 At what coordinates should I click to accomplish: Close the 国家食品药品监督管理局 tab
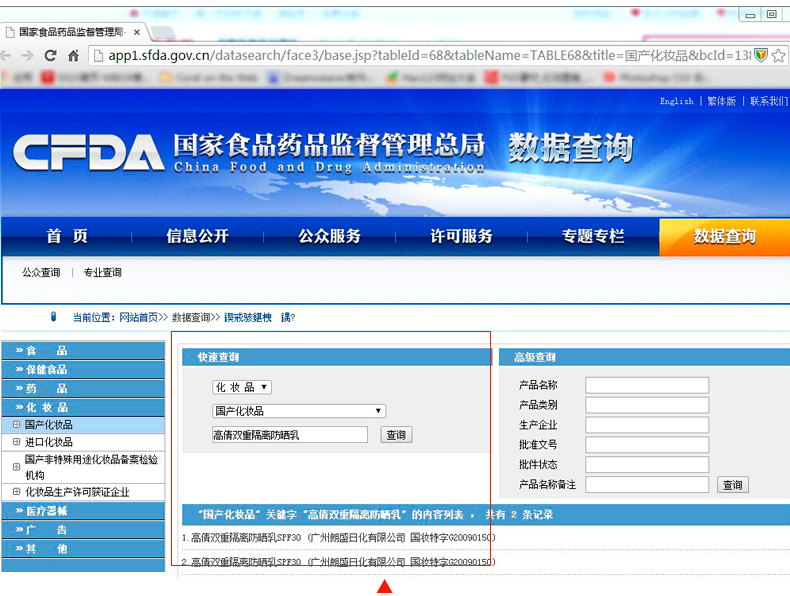click(137, 32)
